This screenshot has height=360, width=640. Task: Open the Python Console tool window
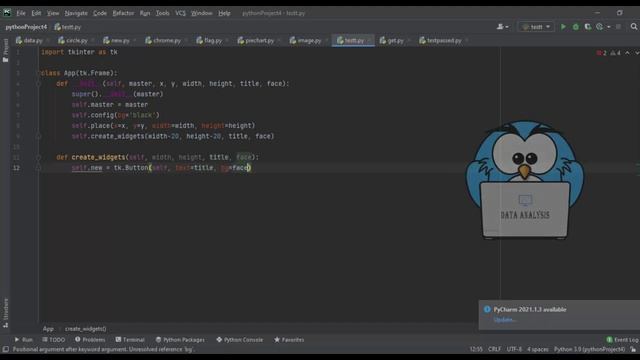point(240,340)
